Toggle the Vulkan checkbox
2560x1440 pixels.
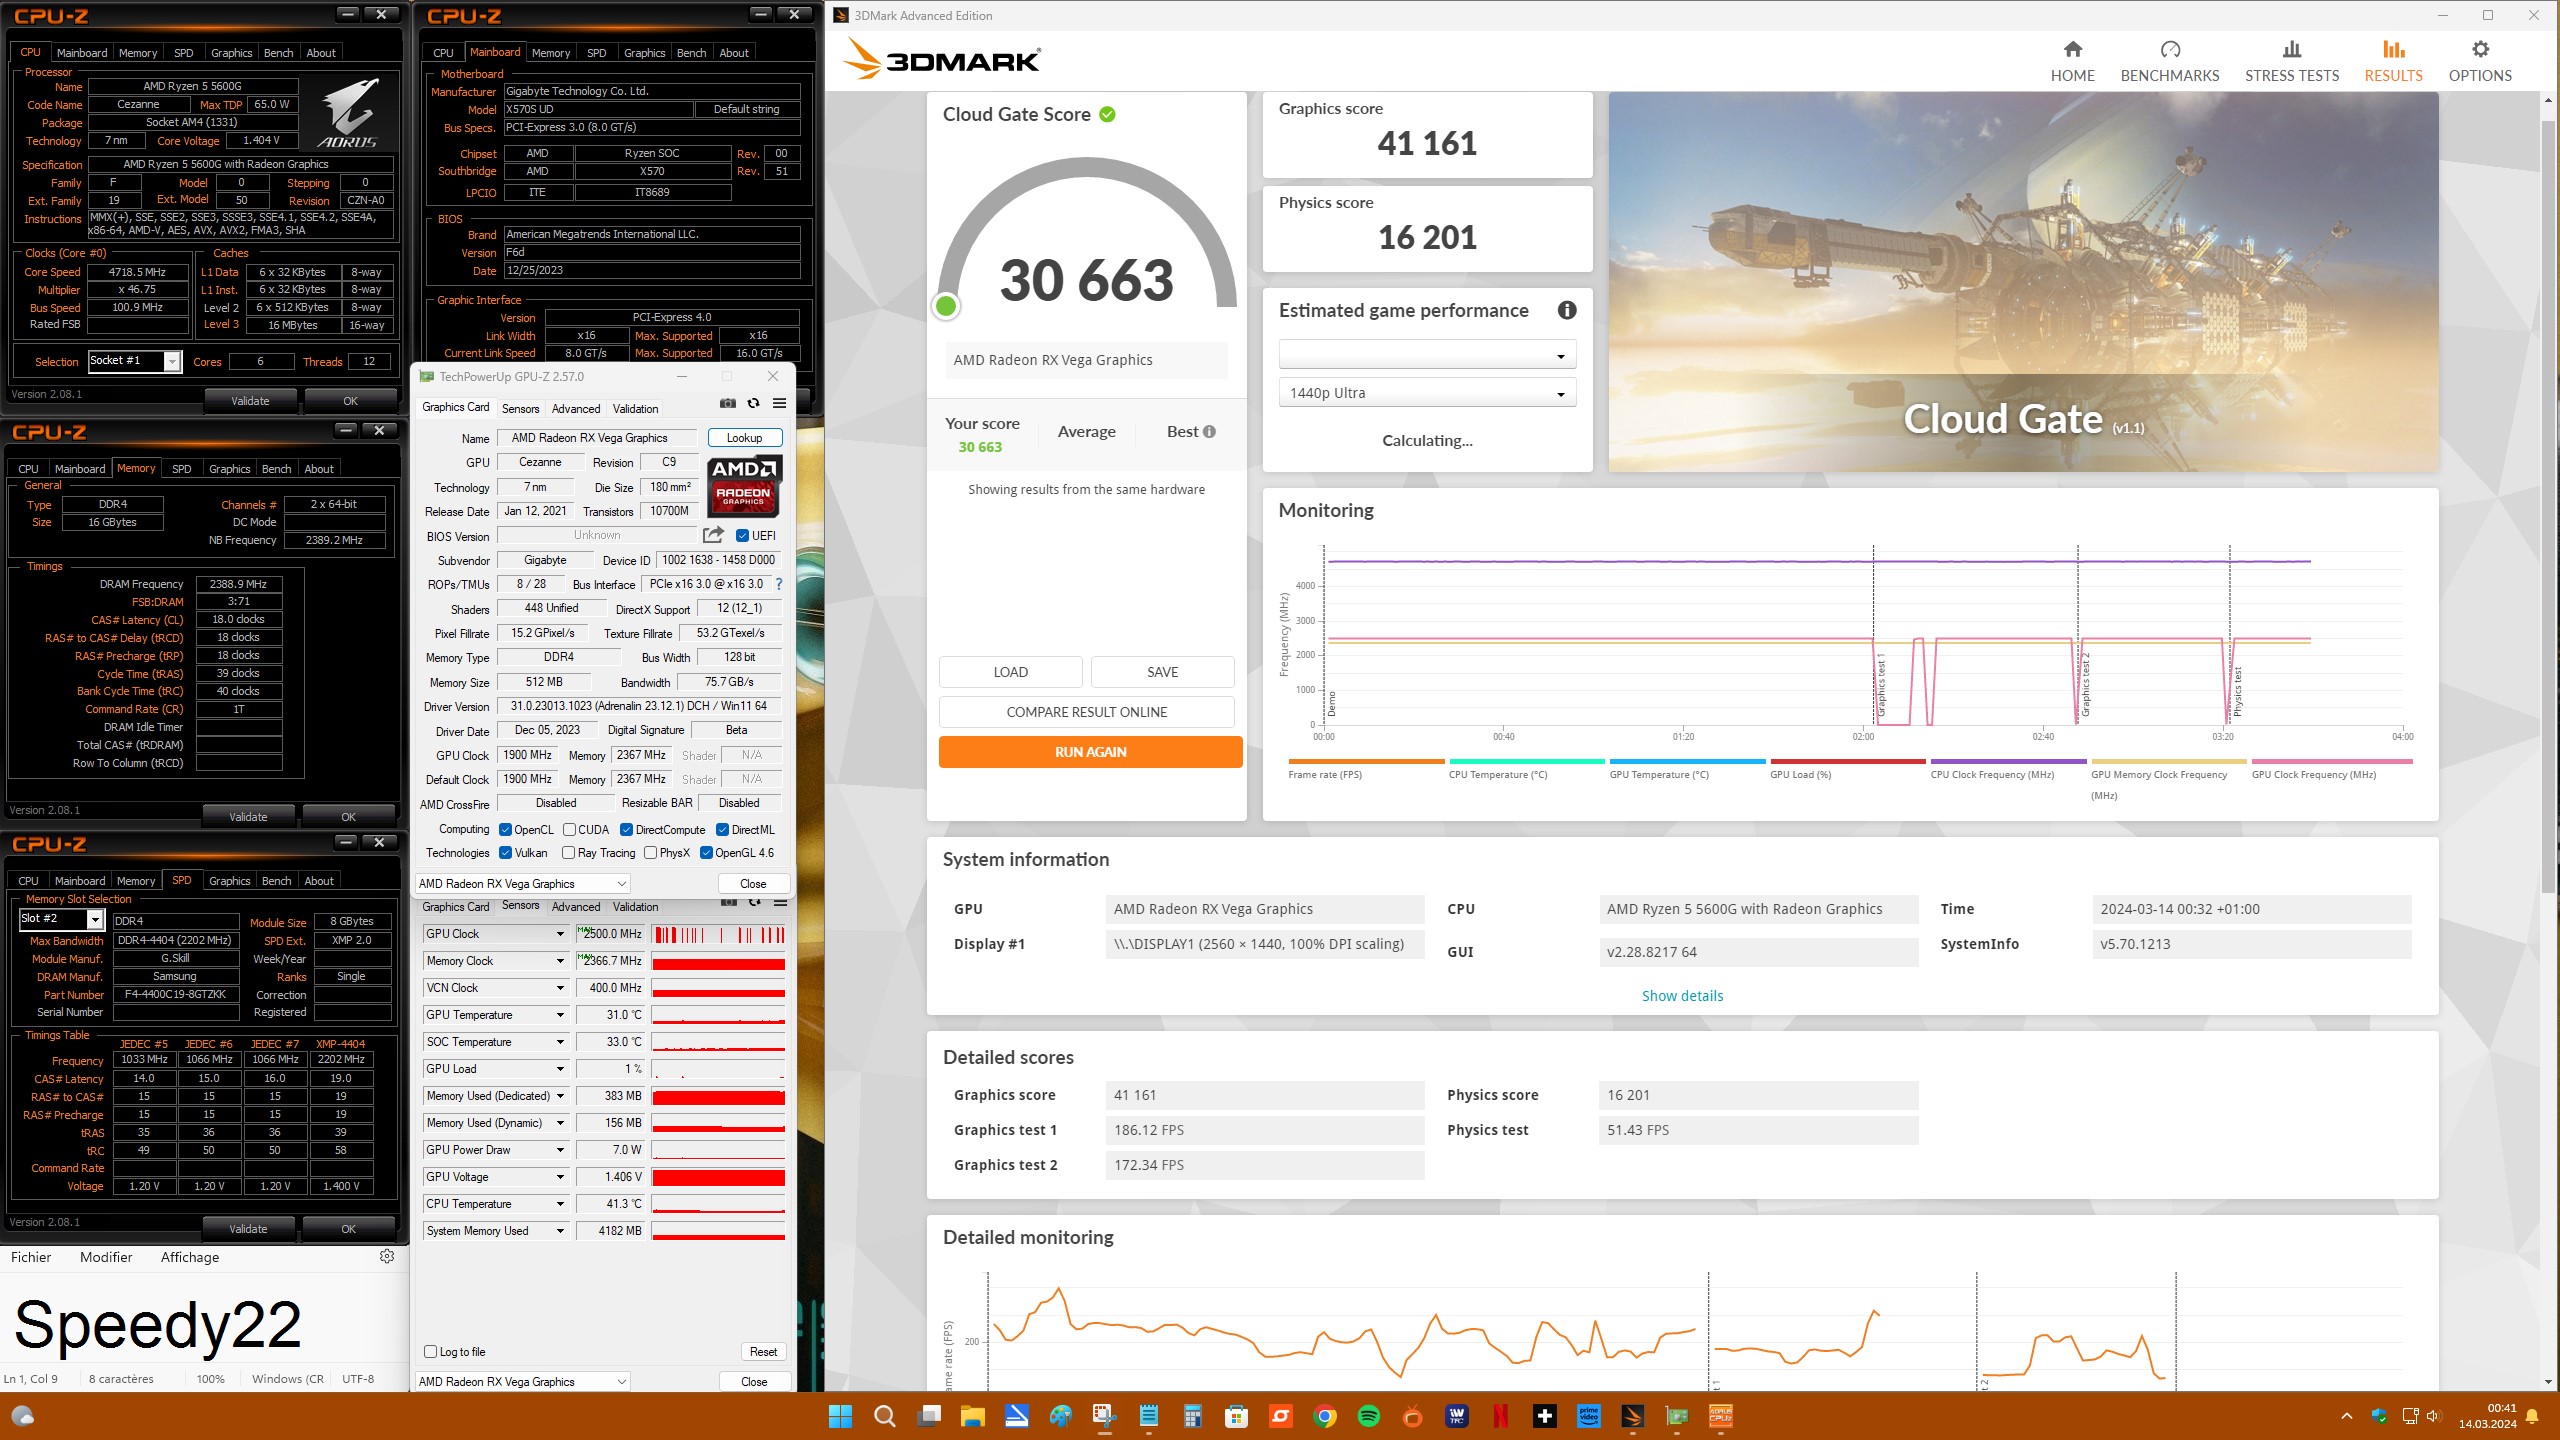point(505,852)
